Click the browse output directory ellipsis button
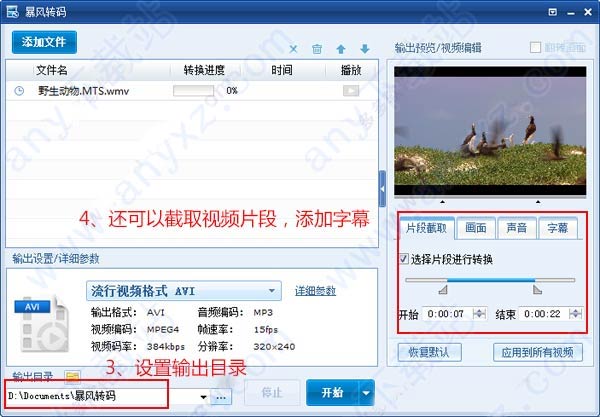Viewport: 600px width, 417px height. 221,397
